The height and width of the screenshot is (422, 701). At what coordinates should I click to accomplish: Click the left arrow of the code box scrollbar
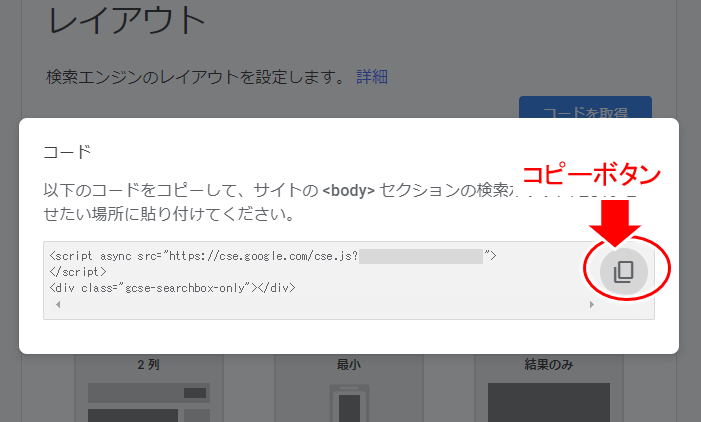coord(58,304)
